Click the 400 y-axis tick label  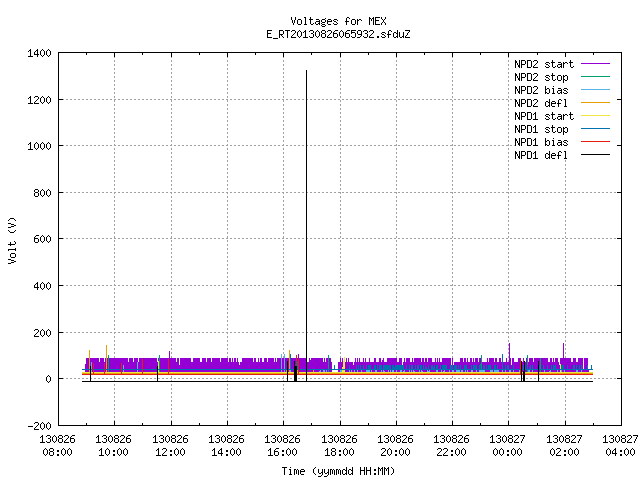[42, 286]
